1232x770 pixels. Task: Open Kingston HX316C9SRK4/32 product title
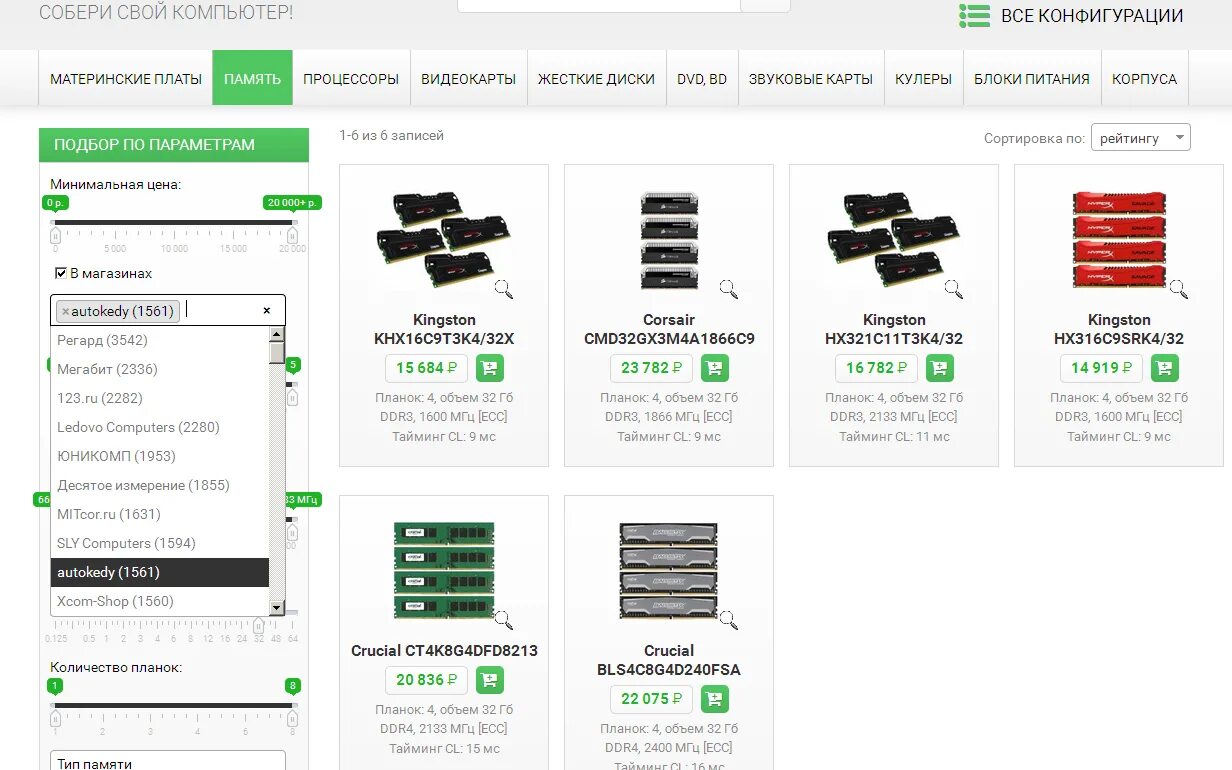click(1119, 329)
